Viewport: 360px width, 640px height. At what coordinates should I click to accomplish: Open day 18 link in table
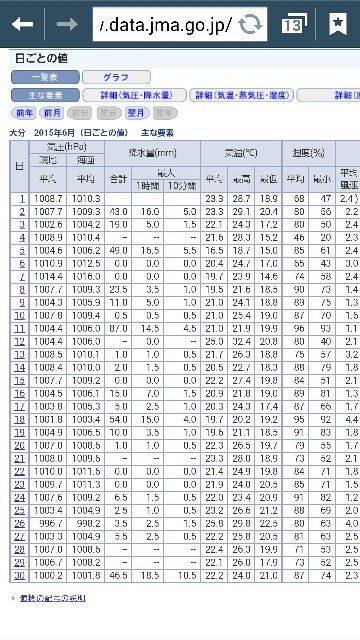(x=19, y=420)
